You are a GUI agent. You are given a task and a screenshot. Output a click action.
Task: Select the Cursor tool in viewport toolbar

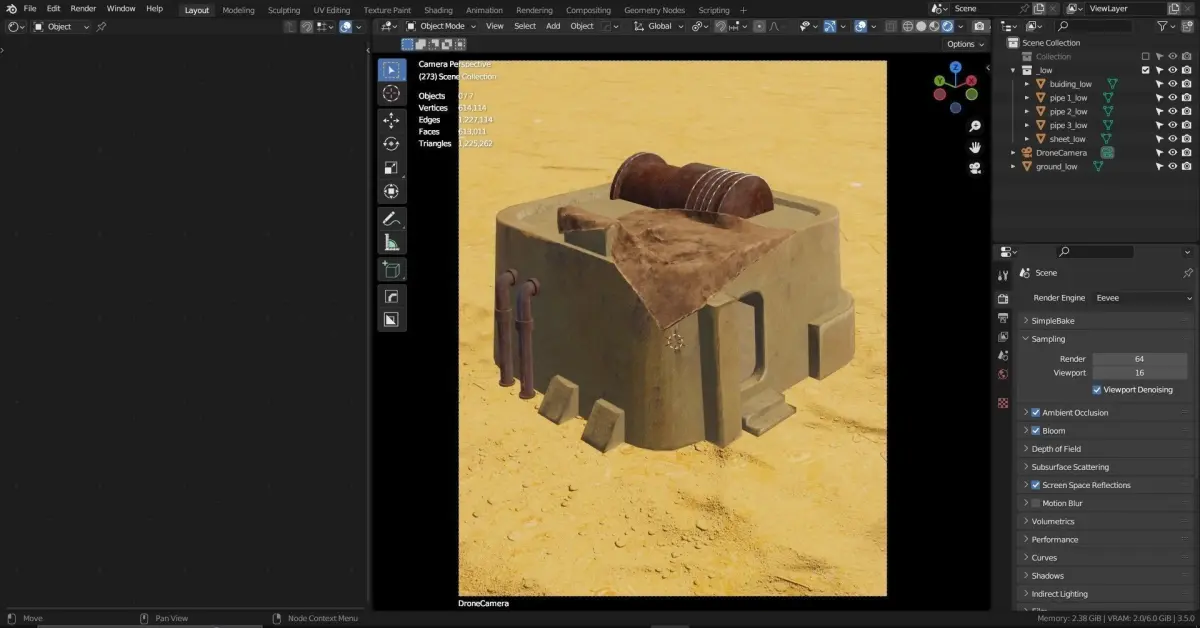point(391,94)
